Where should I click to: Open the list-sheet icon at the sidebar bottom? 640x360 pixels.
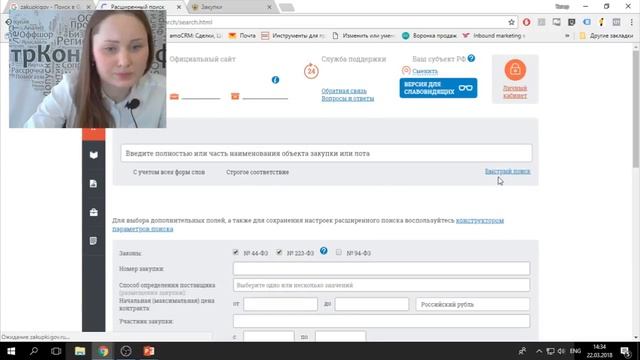93,241
